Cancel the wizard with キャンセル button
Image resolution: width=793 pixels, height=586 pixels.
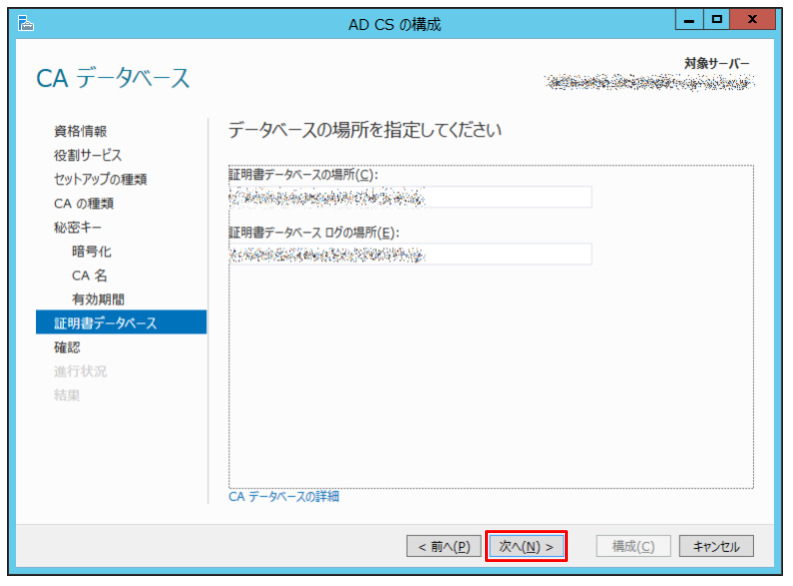(716, 546)
